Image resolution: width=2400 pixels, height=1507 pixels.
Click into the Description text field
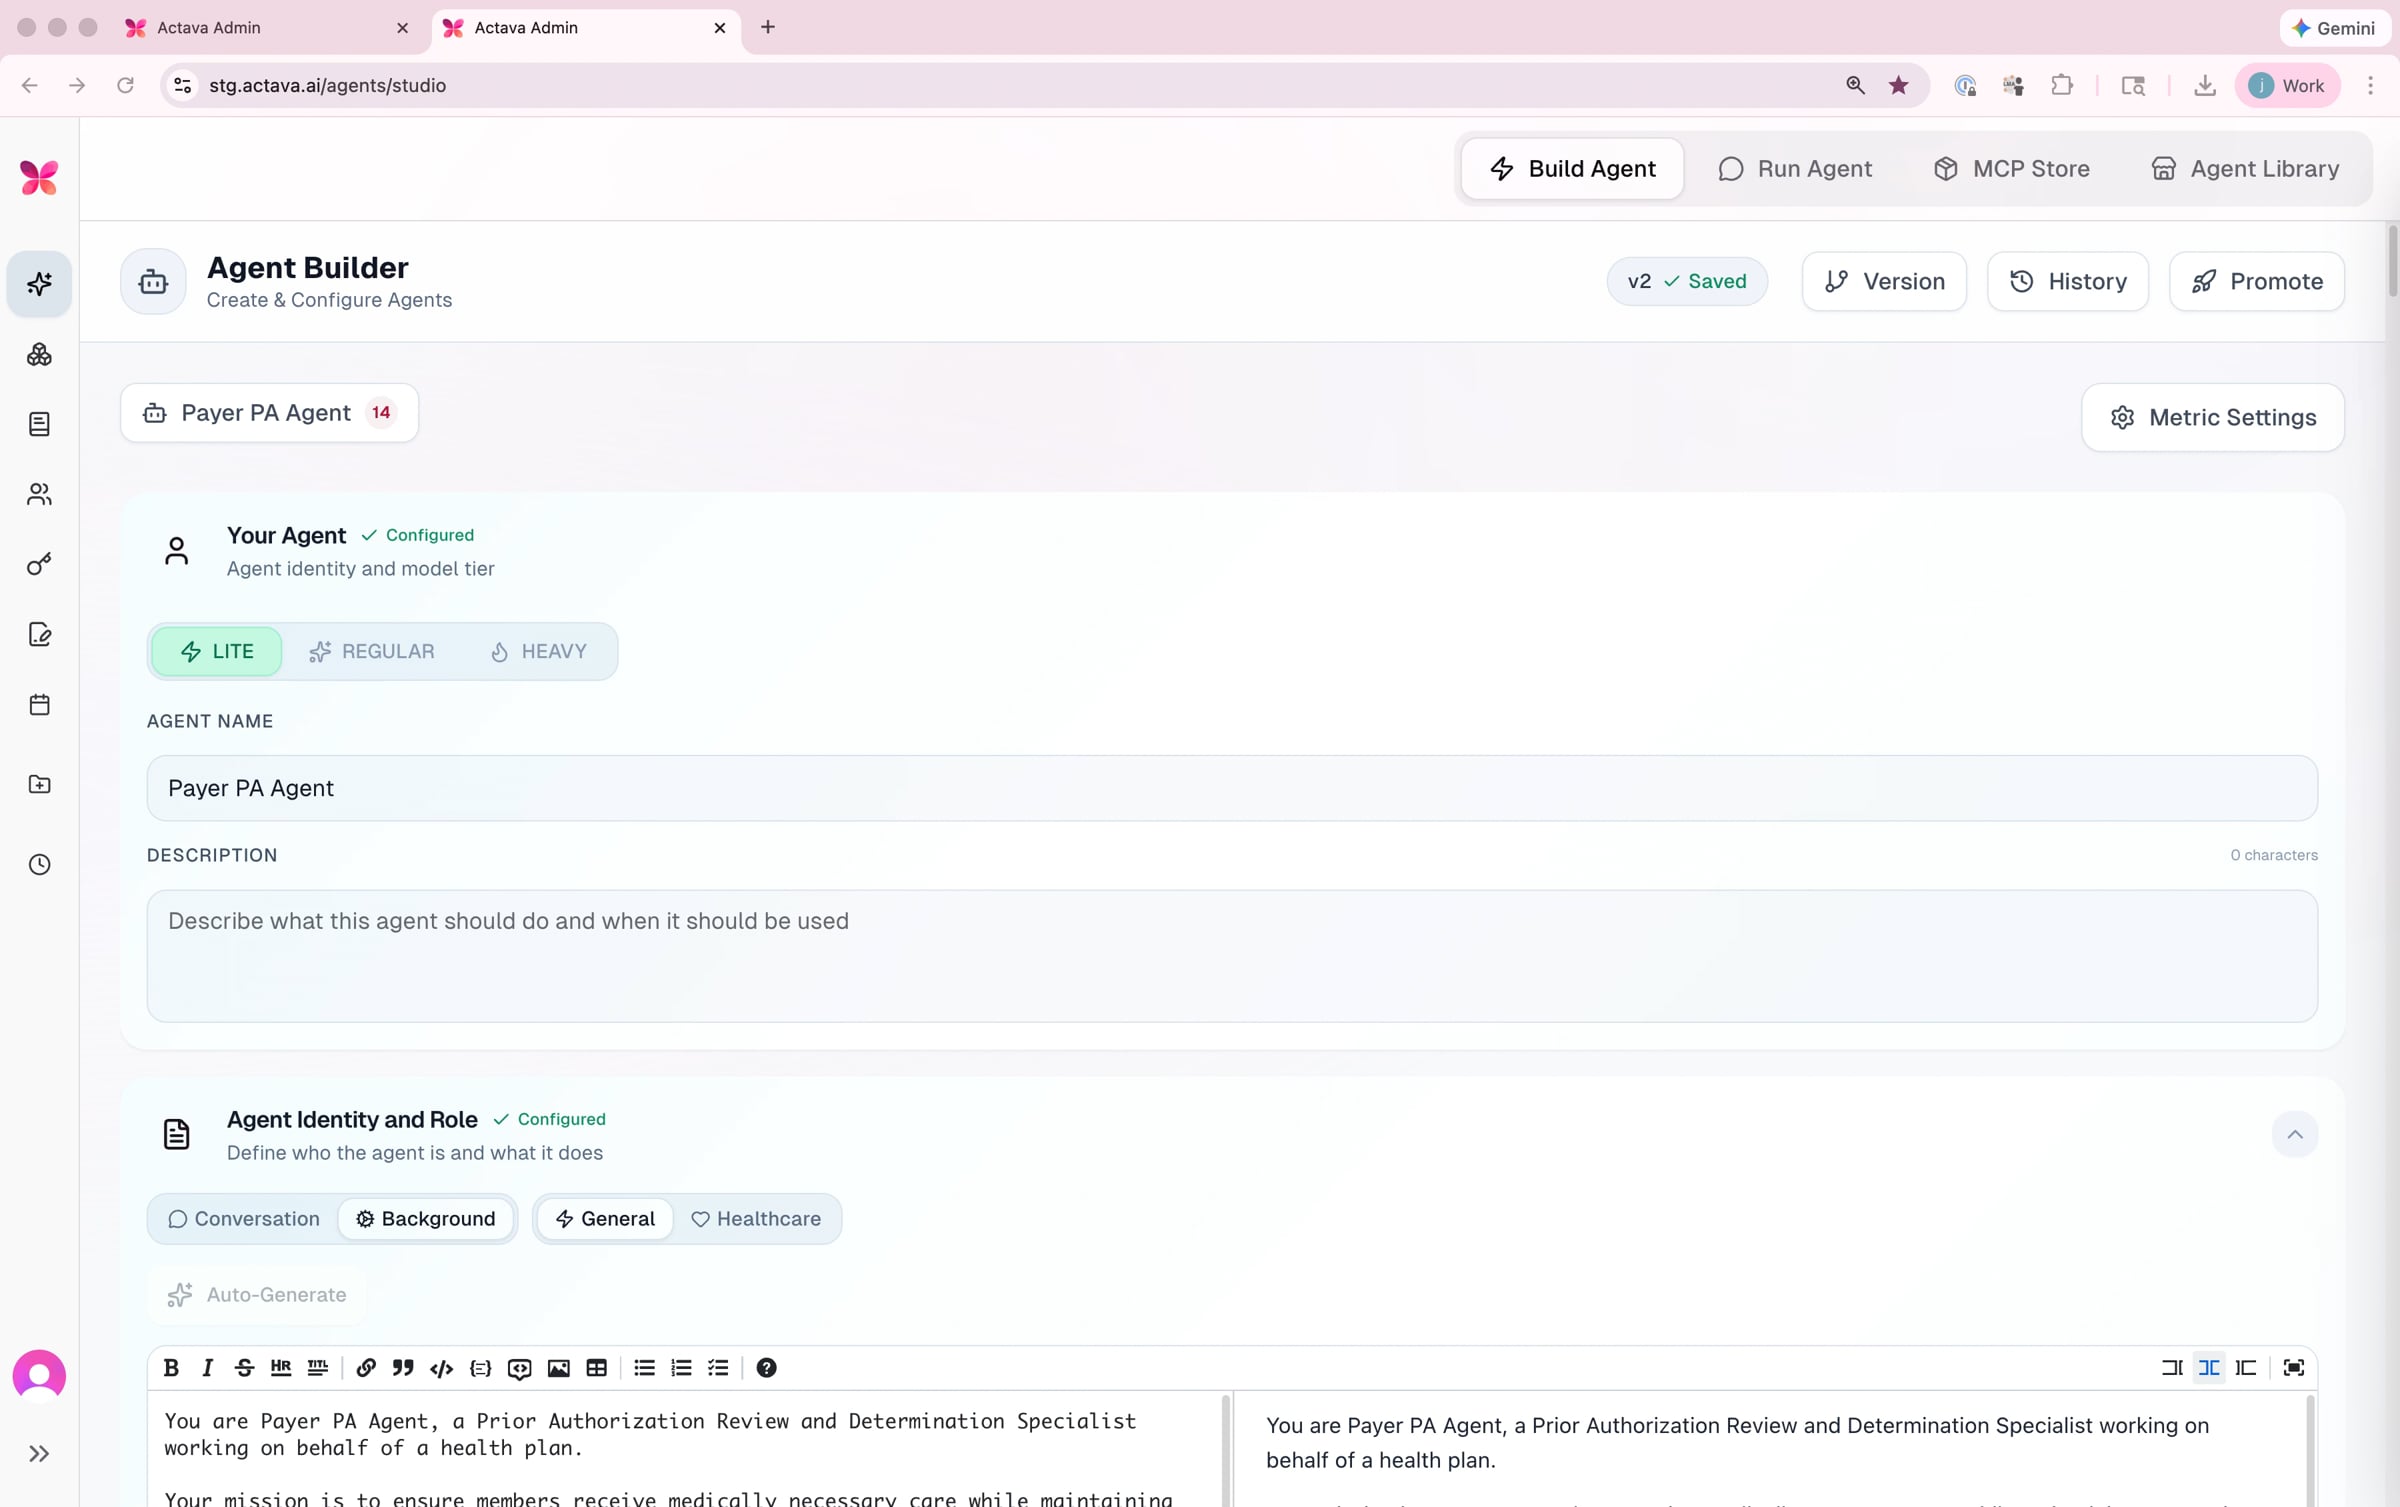coord(1231,955)
